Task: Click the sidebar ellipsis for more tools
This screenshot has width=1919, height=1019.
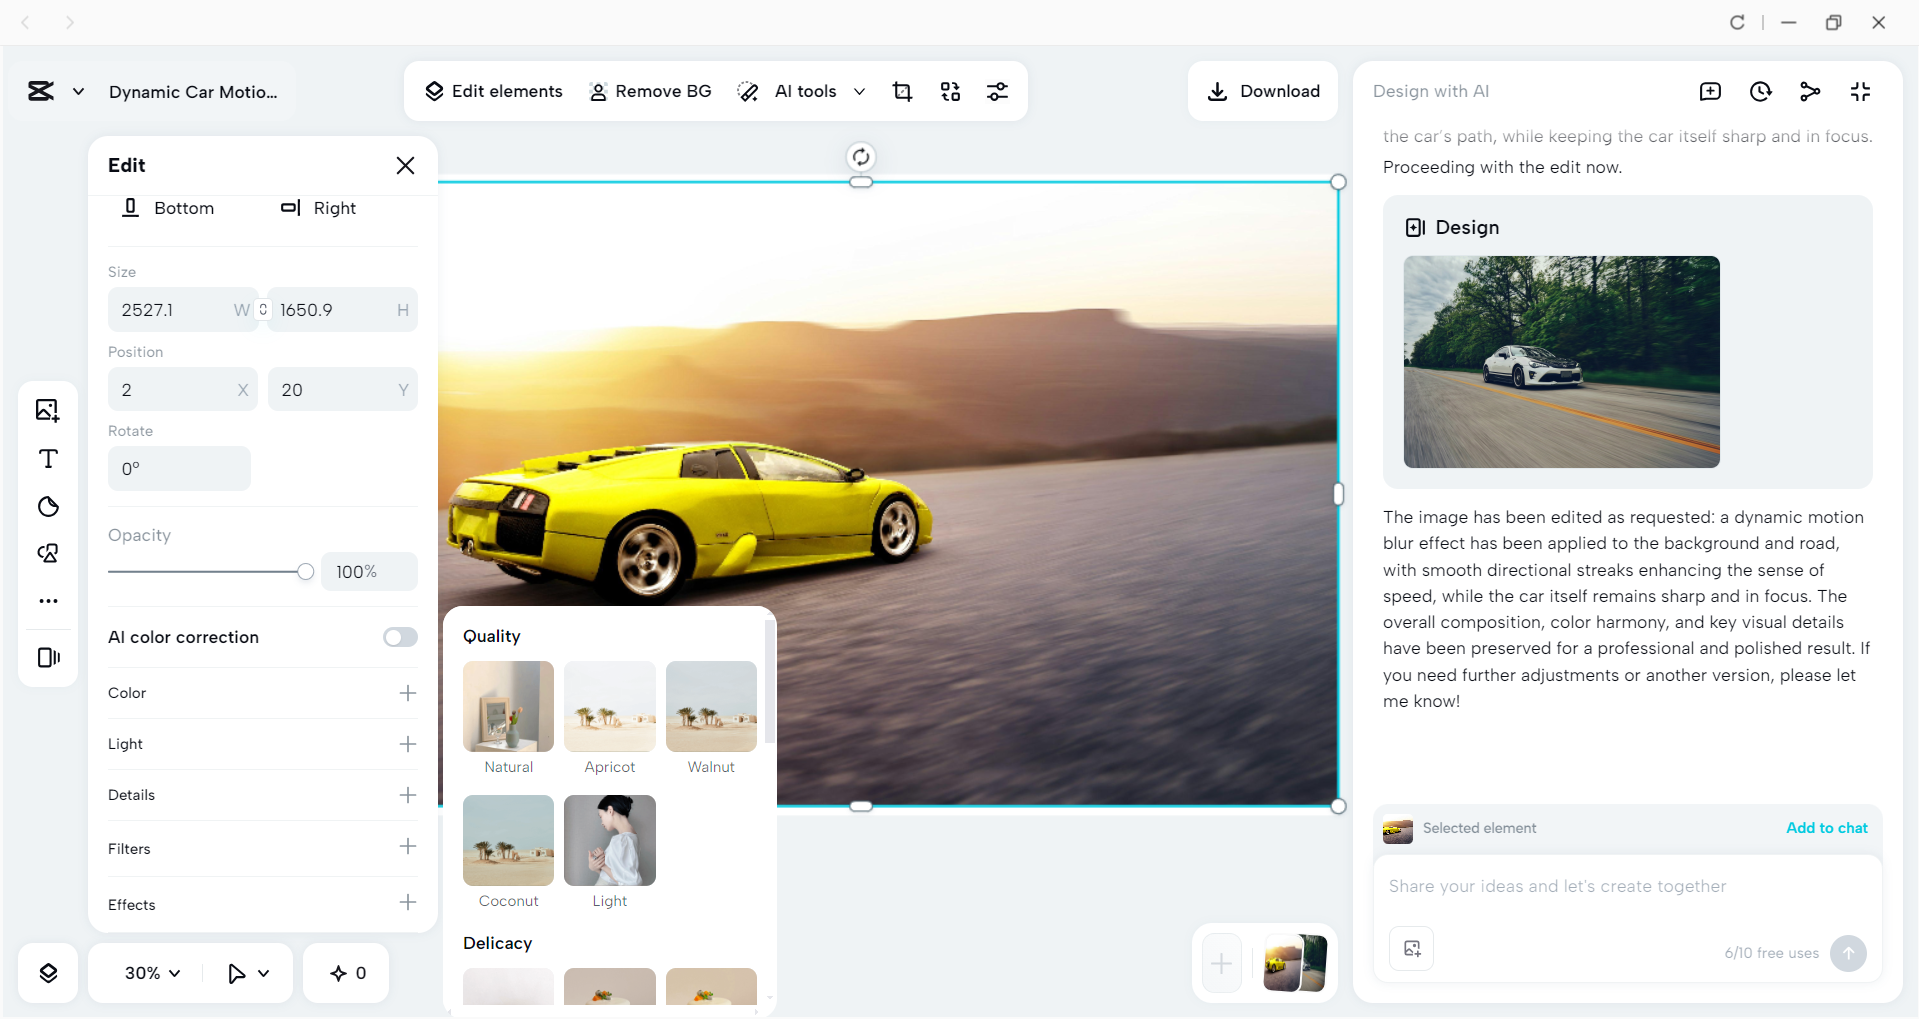Action: click(x=47, y=600)
